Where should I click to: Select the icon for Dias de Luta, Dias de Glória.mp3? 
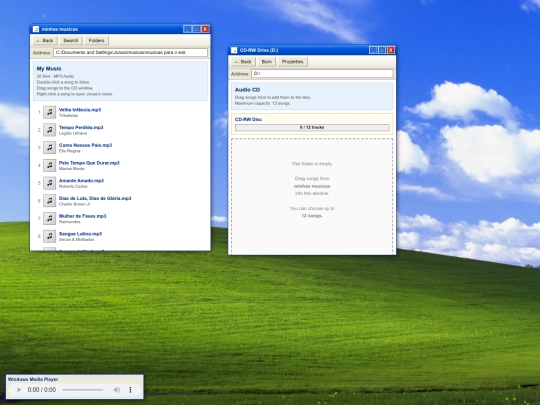coord(50,201)
